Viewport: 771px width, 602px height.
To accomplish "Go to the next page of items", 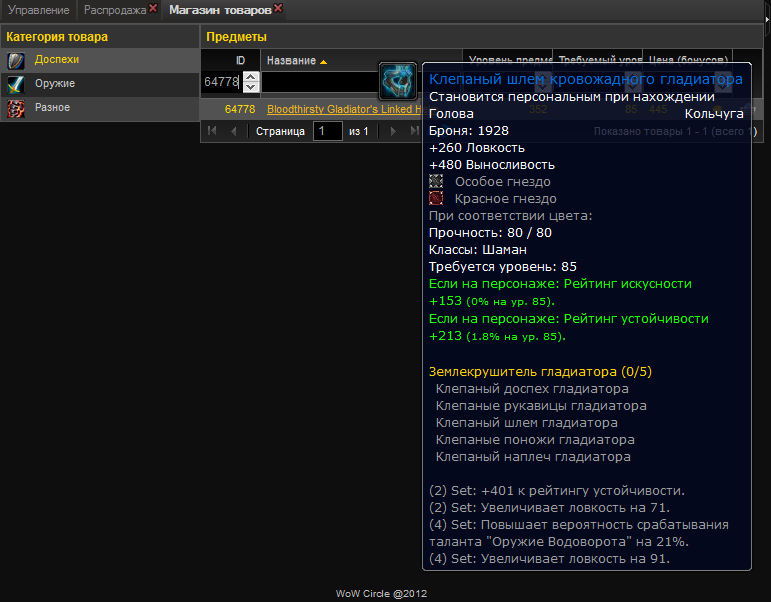I will pos(393,131).
